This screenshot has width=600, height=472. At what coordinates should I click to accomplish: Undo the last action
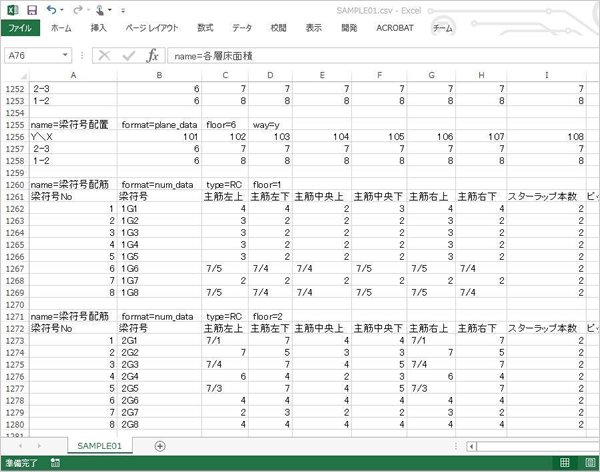[x=51, y=10]
